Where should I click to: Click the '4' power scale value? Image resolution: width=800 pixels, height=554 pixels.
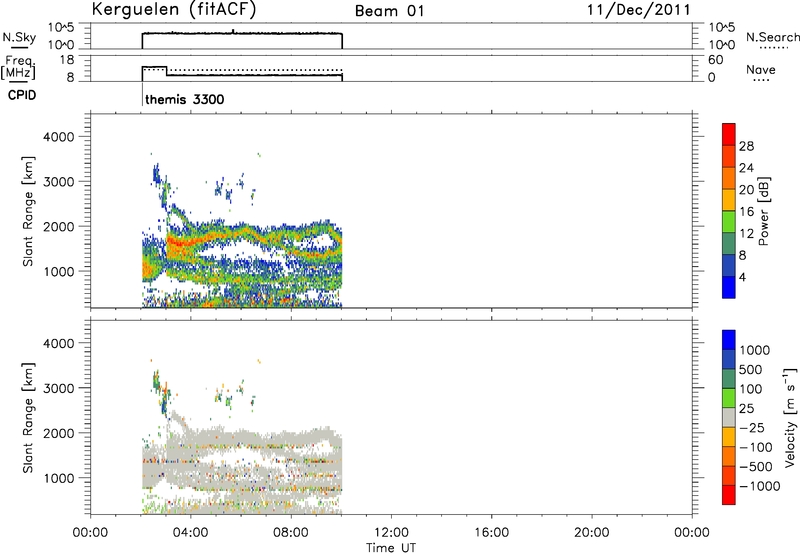[742, 278]
